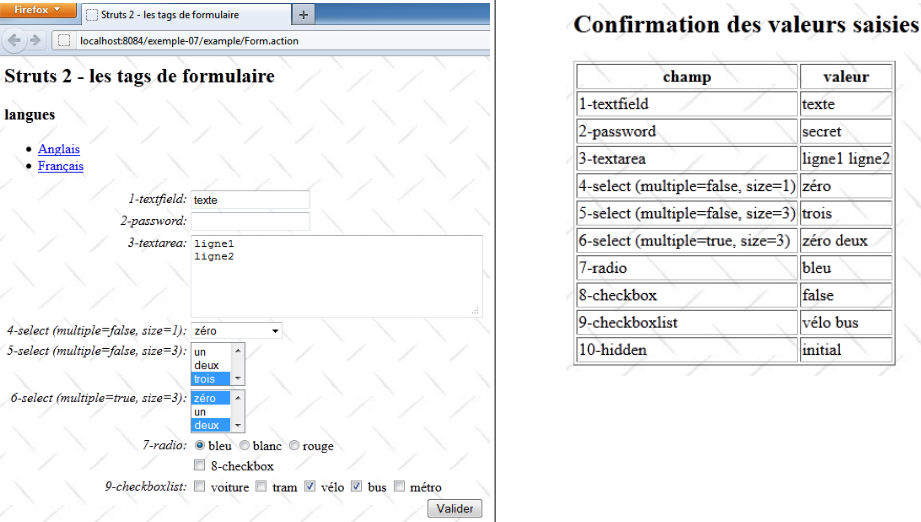Expand the 4-select zéro dropdown
This screenshot has height=522, width=921.
coord(236,331)
